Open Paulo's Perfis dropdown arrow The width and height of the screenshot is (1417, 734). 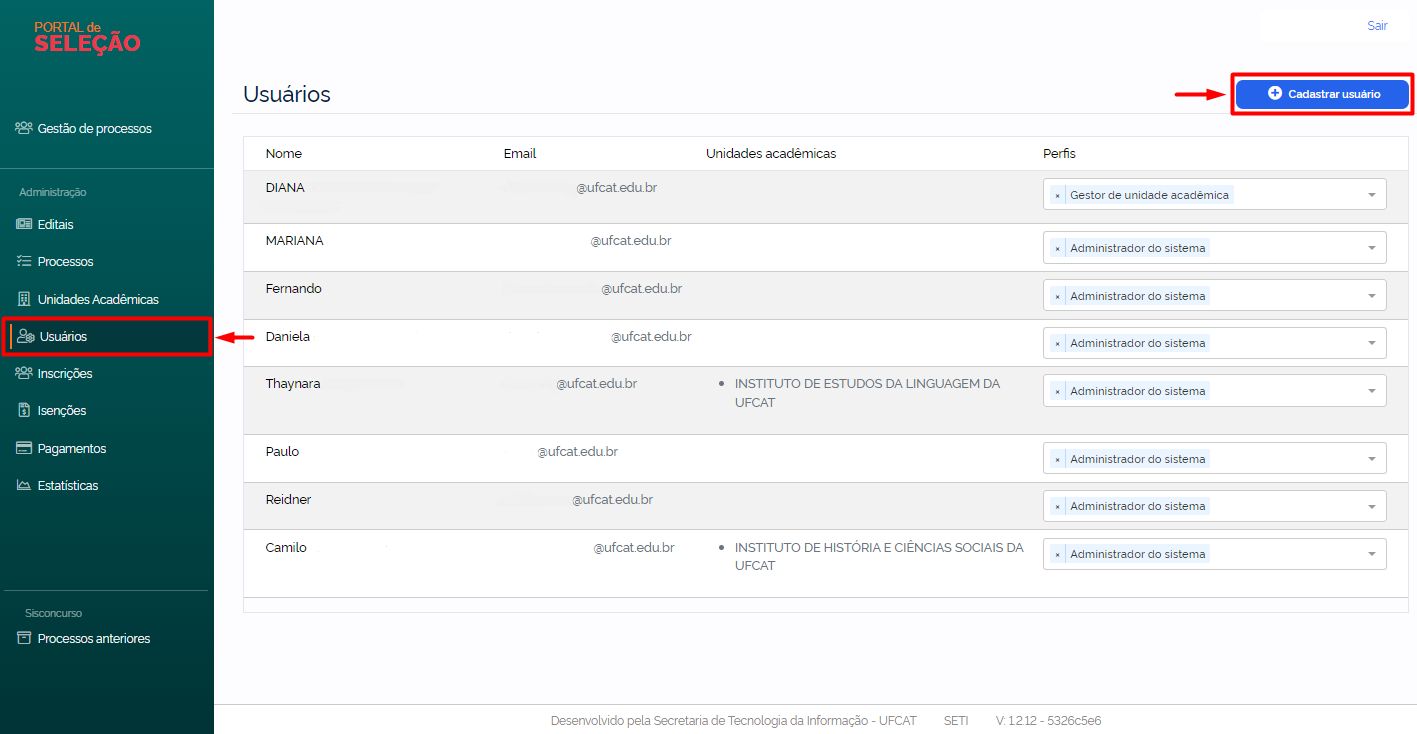(x=1372, y=459)
